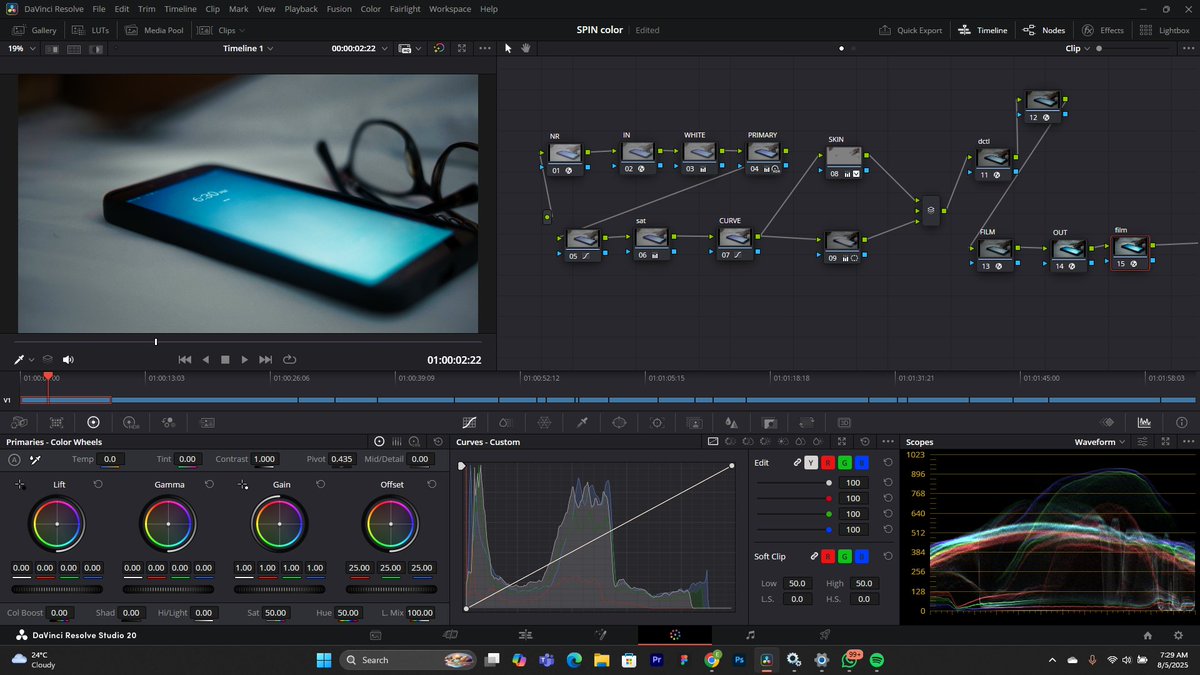Open the Tracker palette
Screen dimensions: 1200x675
657,422
